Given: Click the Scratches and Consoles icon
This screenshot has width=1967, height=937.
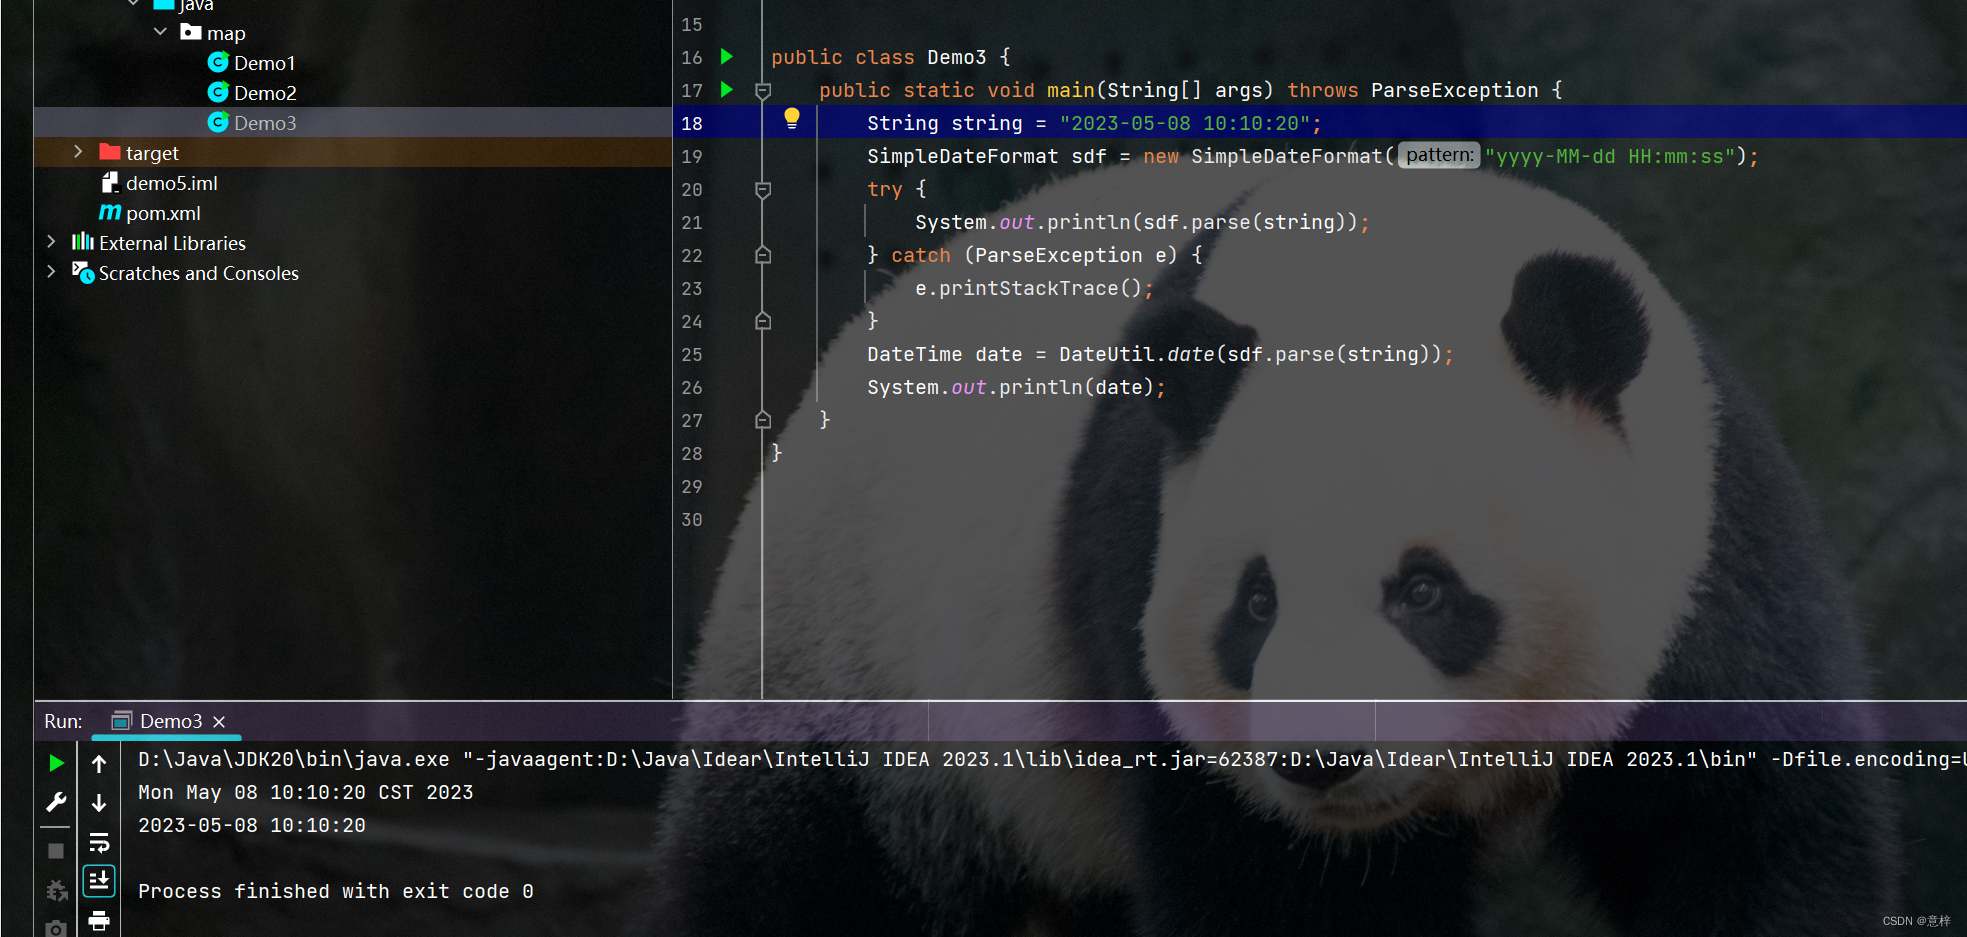Looking at the screenshot, I should click(x=83, y=272).
